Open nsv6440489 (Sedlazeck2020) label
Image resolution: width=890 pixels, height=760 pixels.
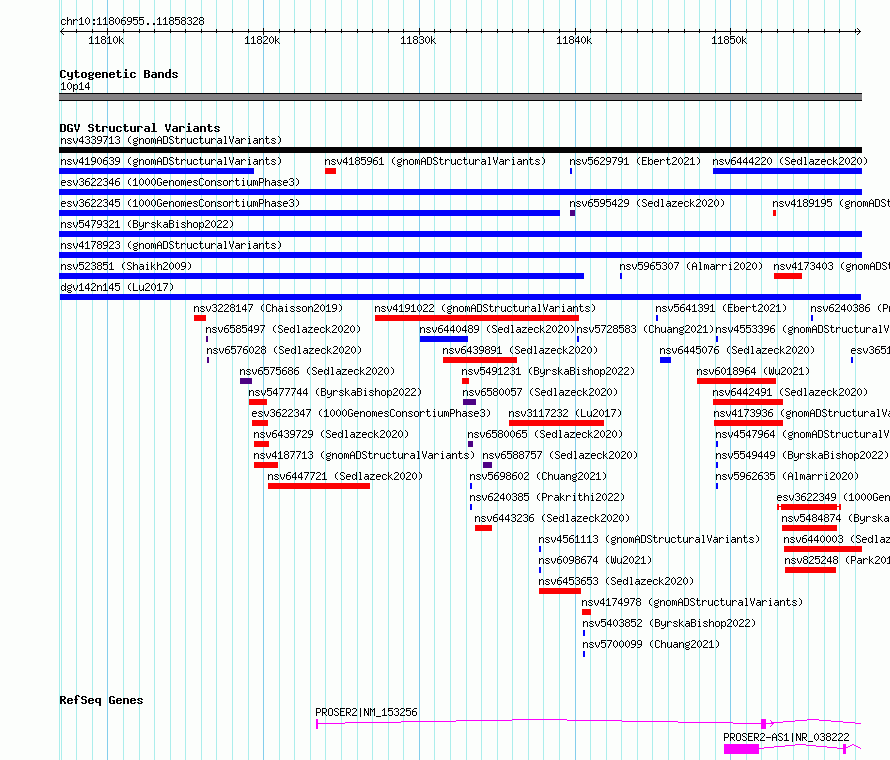tap(497, 329)
